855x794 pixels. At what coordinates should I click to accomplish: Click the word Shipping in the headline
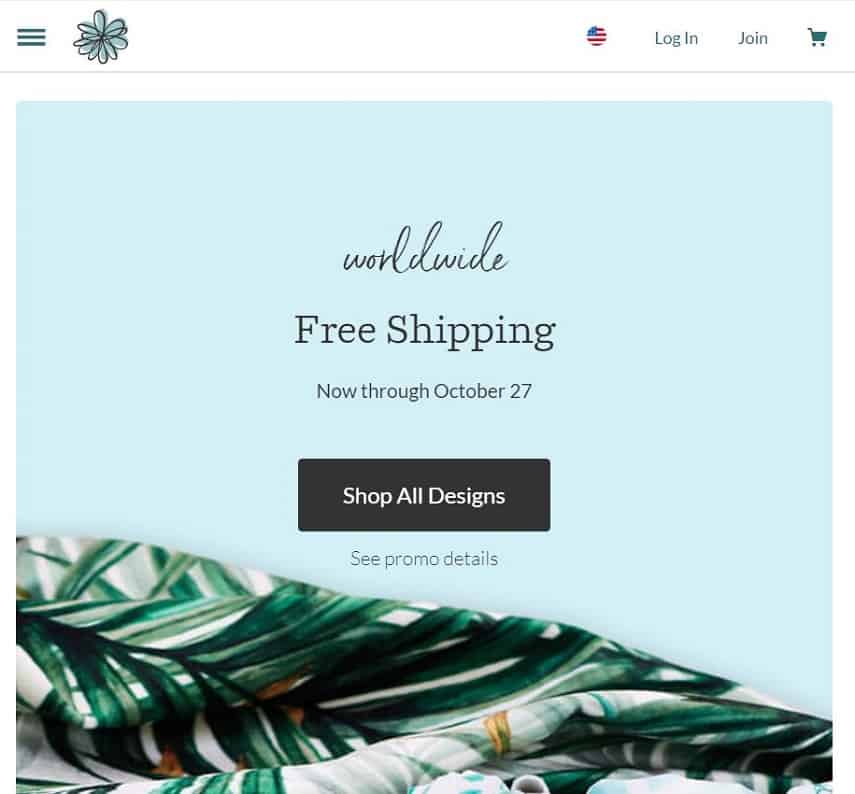[471, 330]
